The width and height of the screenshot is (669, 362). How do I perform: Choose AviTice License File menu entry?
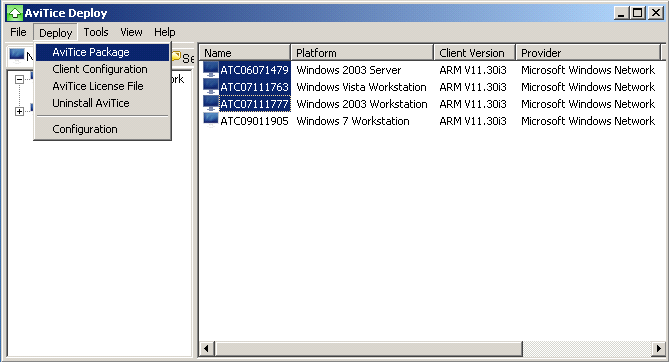[x=102, y=86]
